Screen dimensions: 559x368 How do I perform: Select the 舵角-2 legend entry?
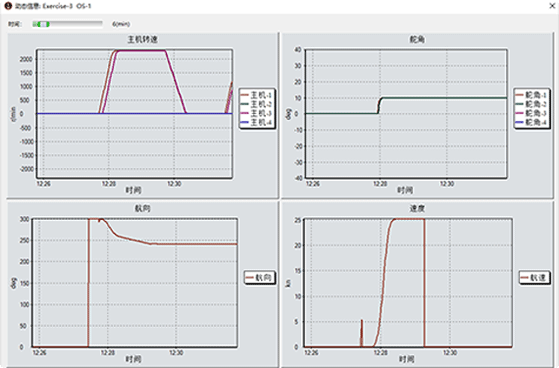click(x=531, y=104)
